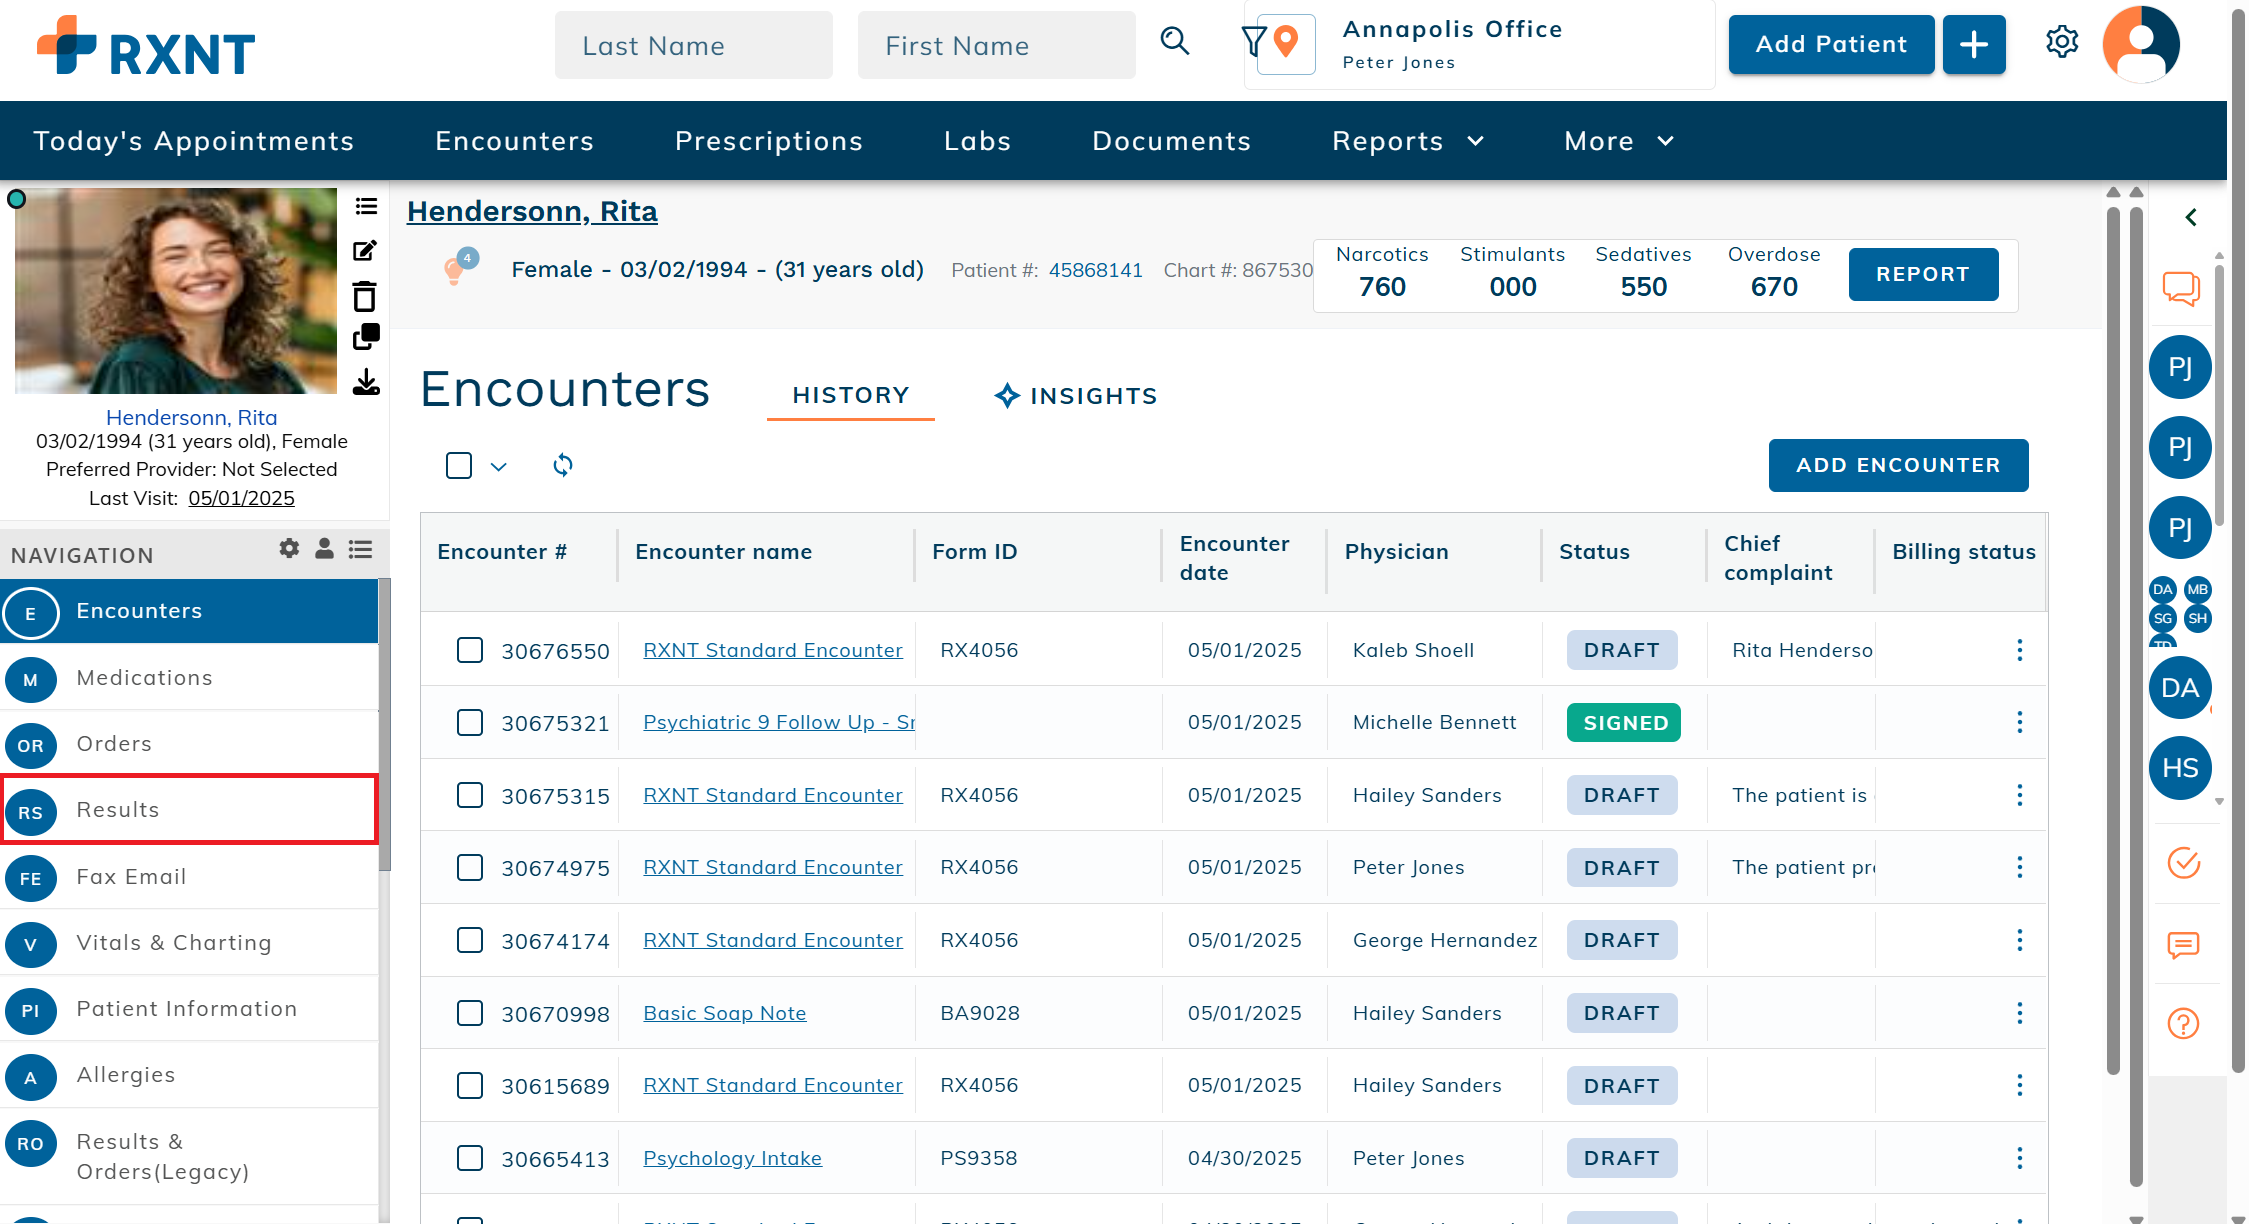Check the box for encounter 30670998

pos(470,1013)
